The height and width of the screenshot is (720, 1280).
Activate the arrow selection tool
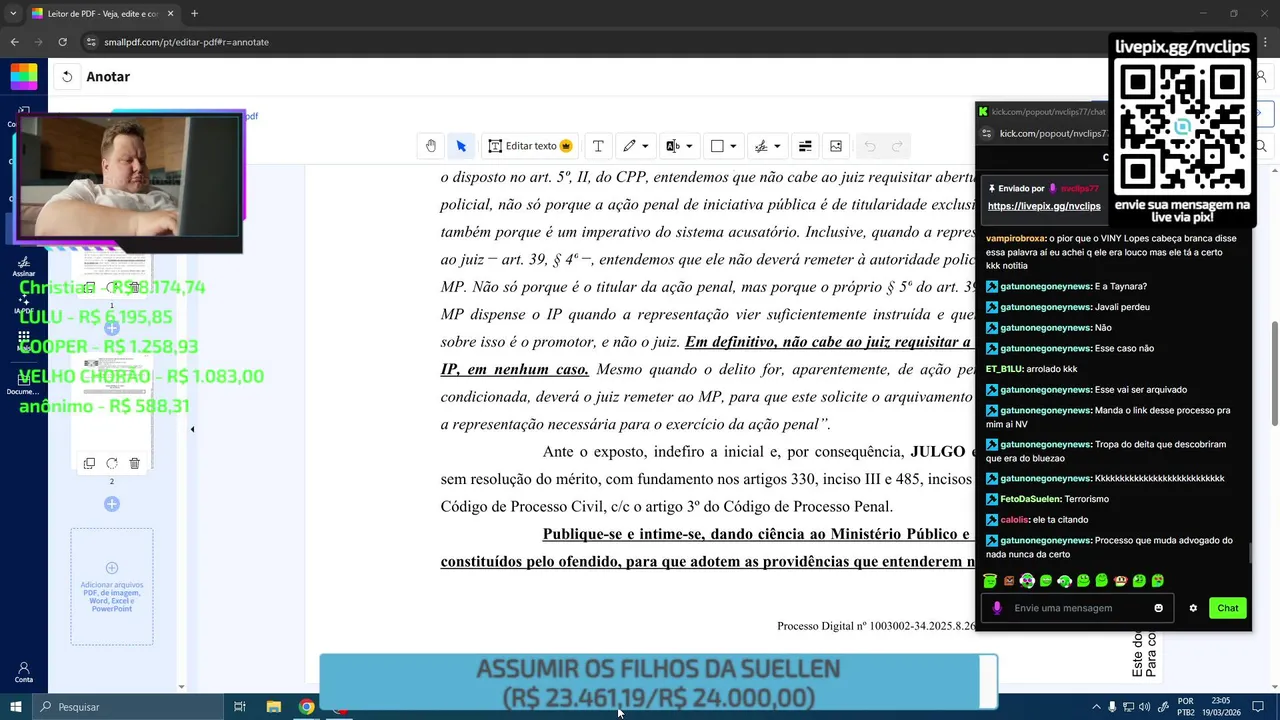pyautogui.click(x=461, y=146)
